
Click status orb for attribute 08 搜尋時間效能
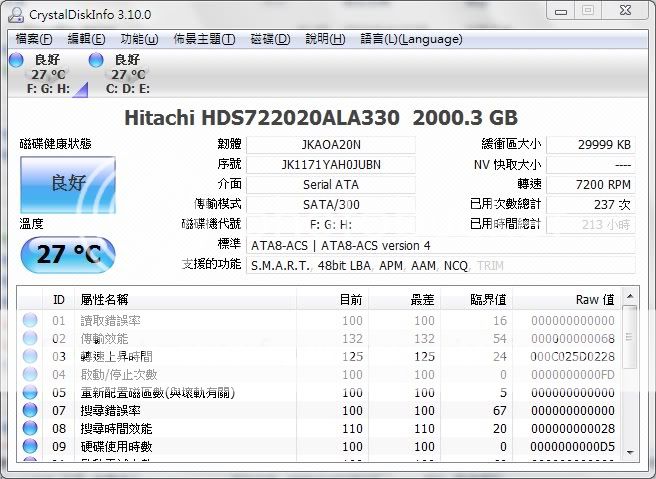pos(30,428)
